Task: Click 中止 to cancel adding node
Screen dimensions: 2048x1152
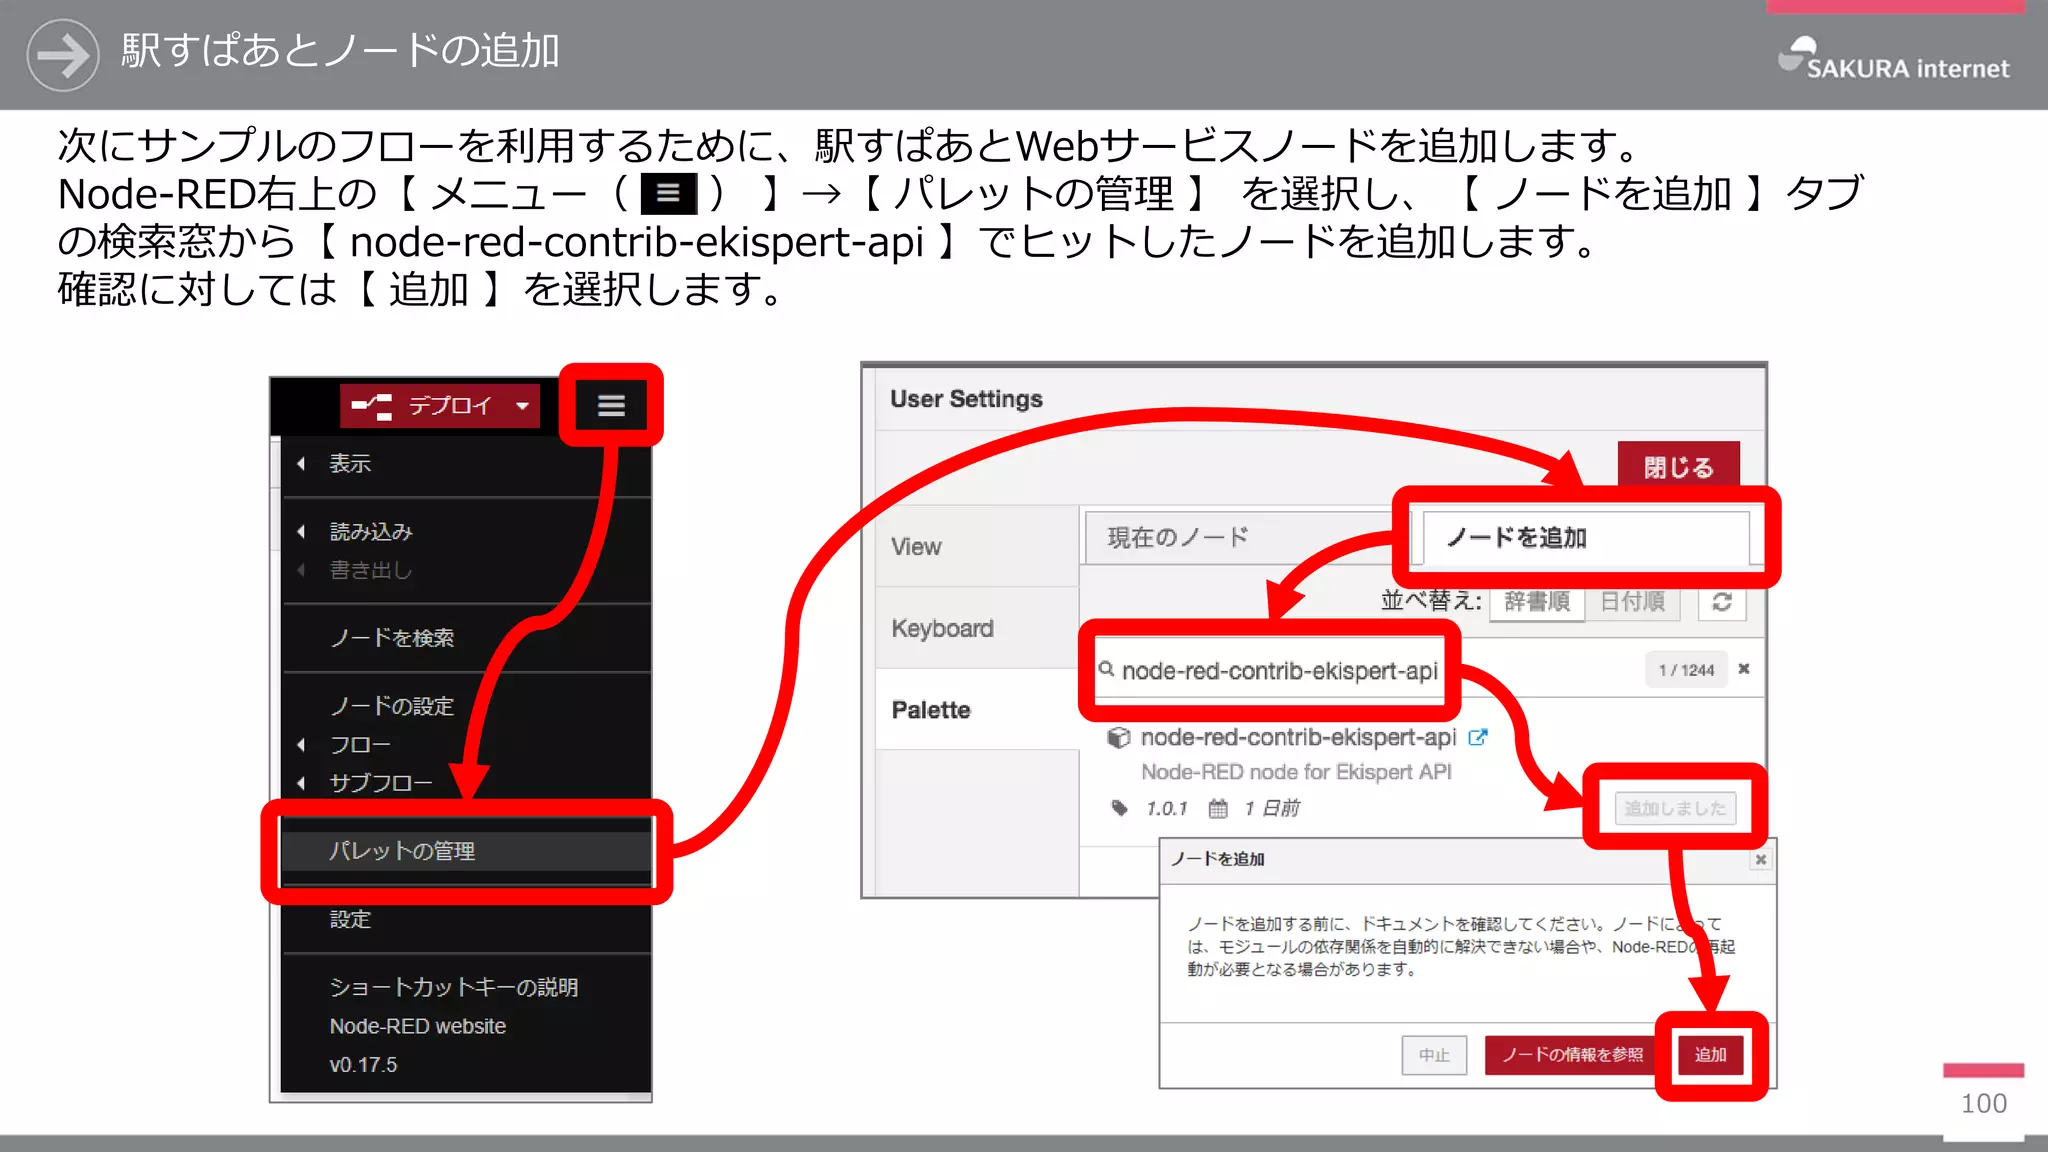Action: click(x=1434, y=1055)
